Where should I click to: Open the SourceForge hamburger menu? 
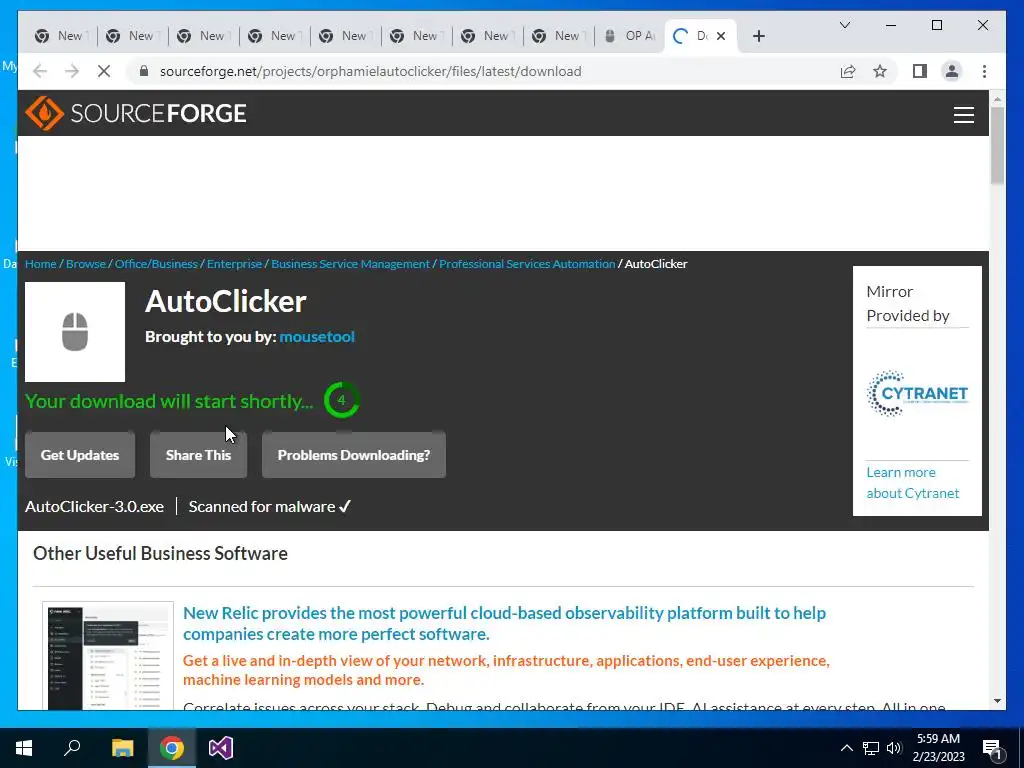[963, 115]
